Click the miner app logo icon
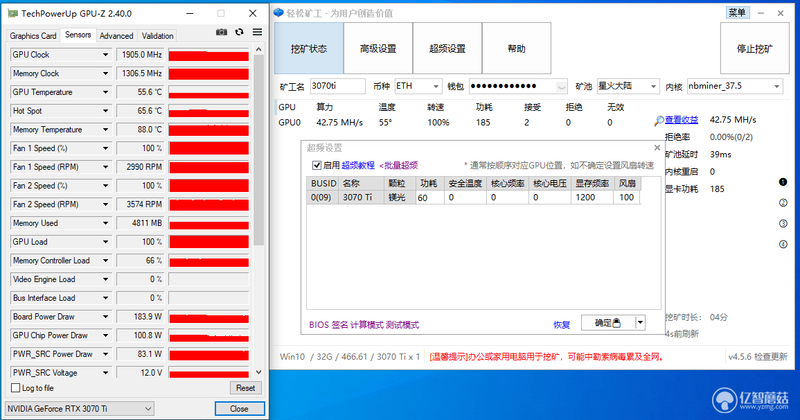Screen dimensions: 800x420 coord(279,12)
